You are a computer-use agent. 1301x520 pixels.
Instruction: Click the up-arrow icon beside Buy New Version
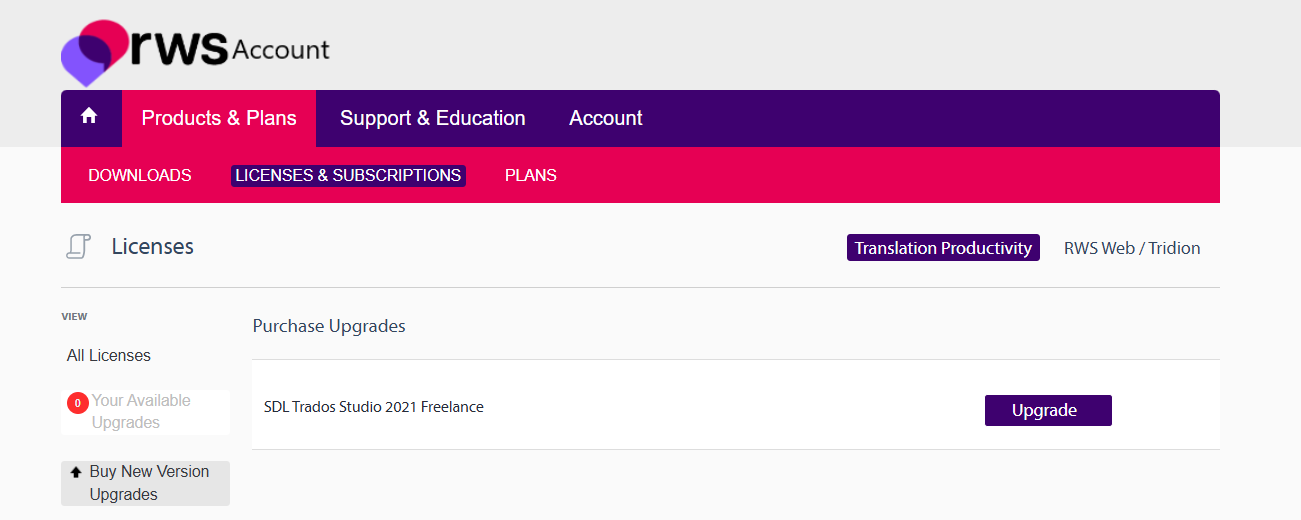click(76, 472)
